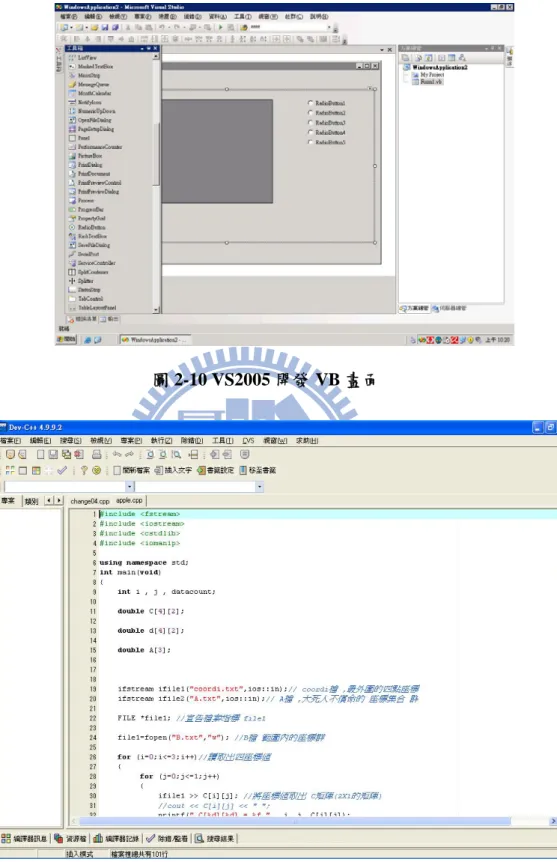
Task: Click WindowsApplication2 taskbar button
Action: [x=155, y=340]
